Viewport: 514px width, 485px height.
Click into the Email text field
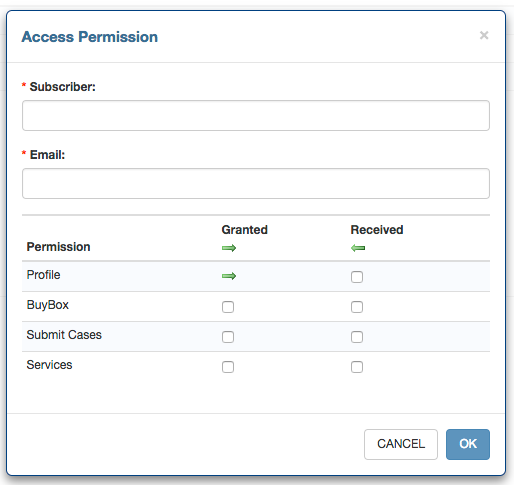pyautogui.click(x=256, y=183)
